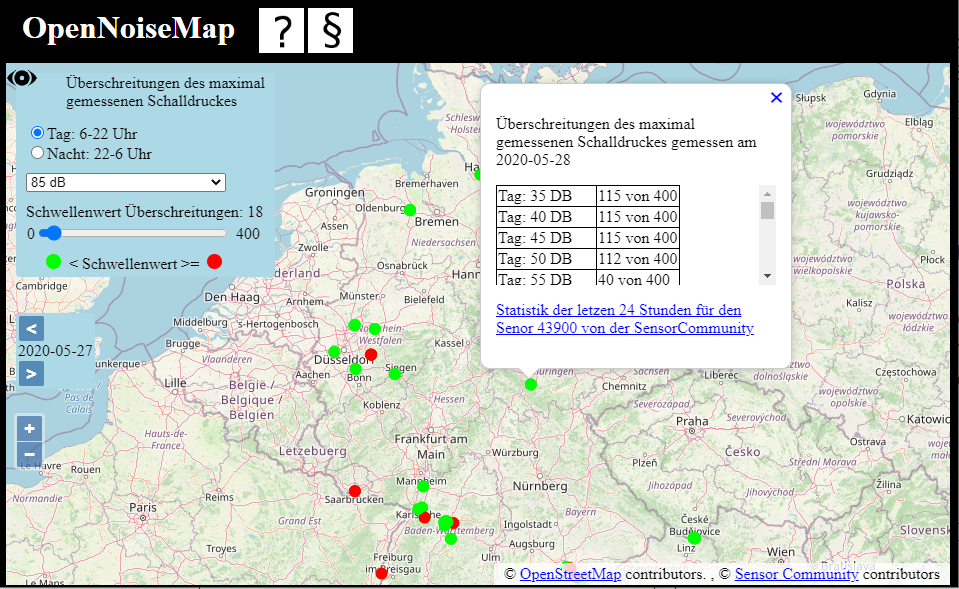Select the green sensor marker near Bremen
The height and width of the screenshot is (589, 959).
pos(410,210)
